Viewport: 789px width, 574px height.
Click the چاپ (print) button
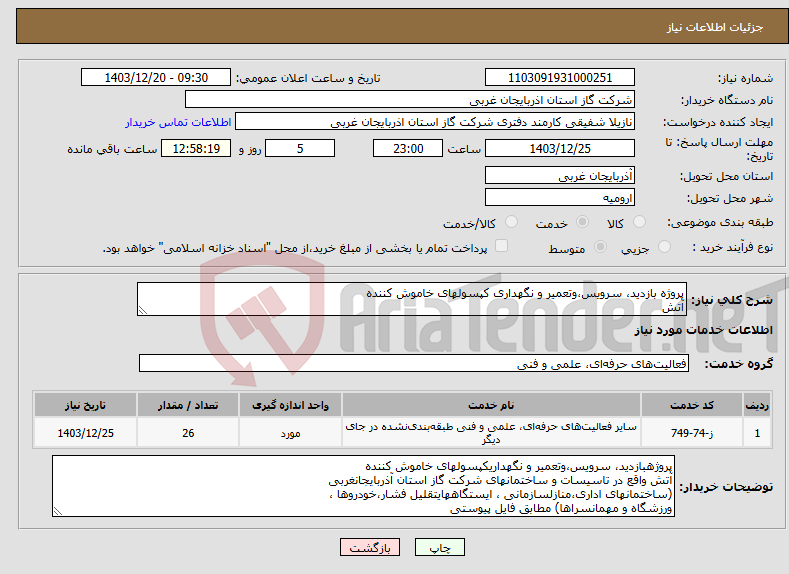439,547
